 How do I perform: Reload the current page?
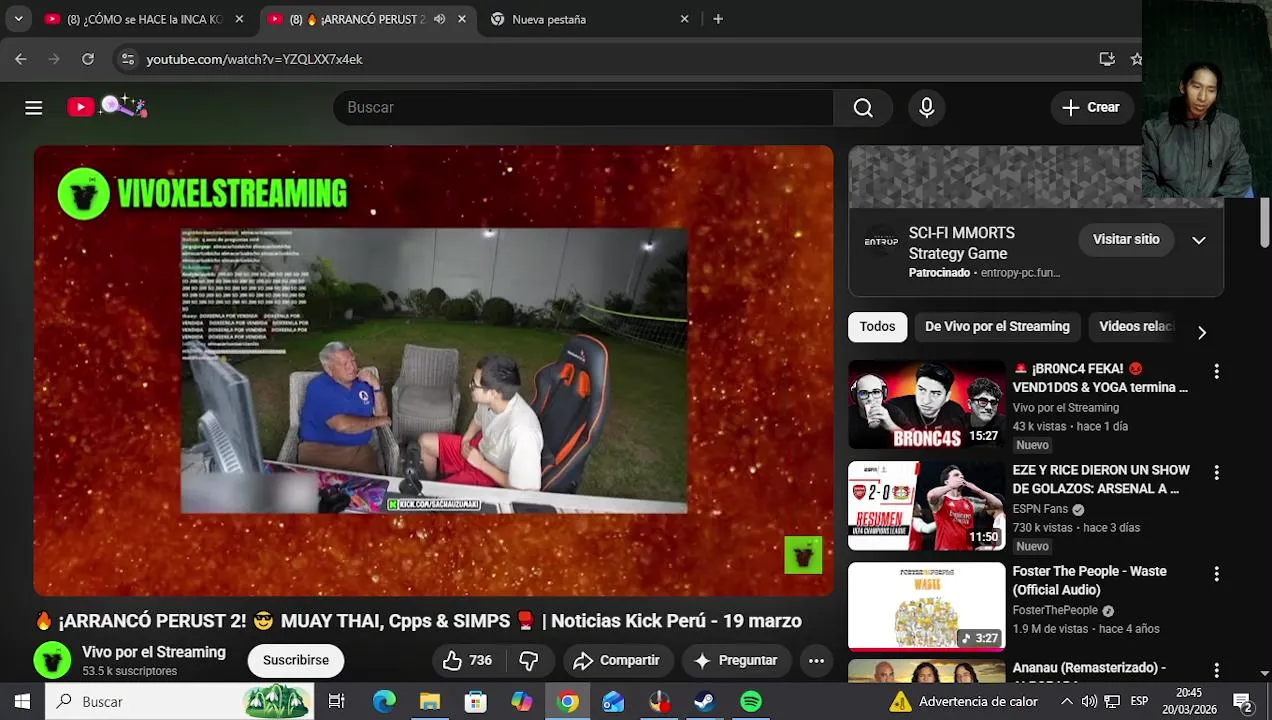tap(88, 59)
